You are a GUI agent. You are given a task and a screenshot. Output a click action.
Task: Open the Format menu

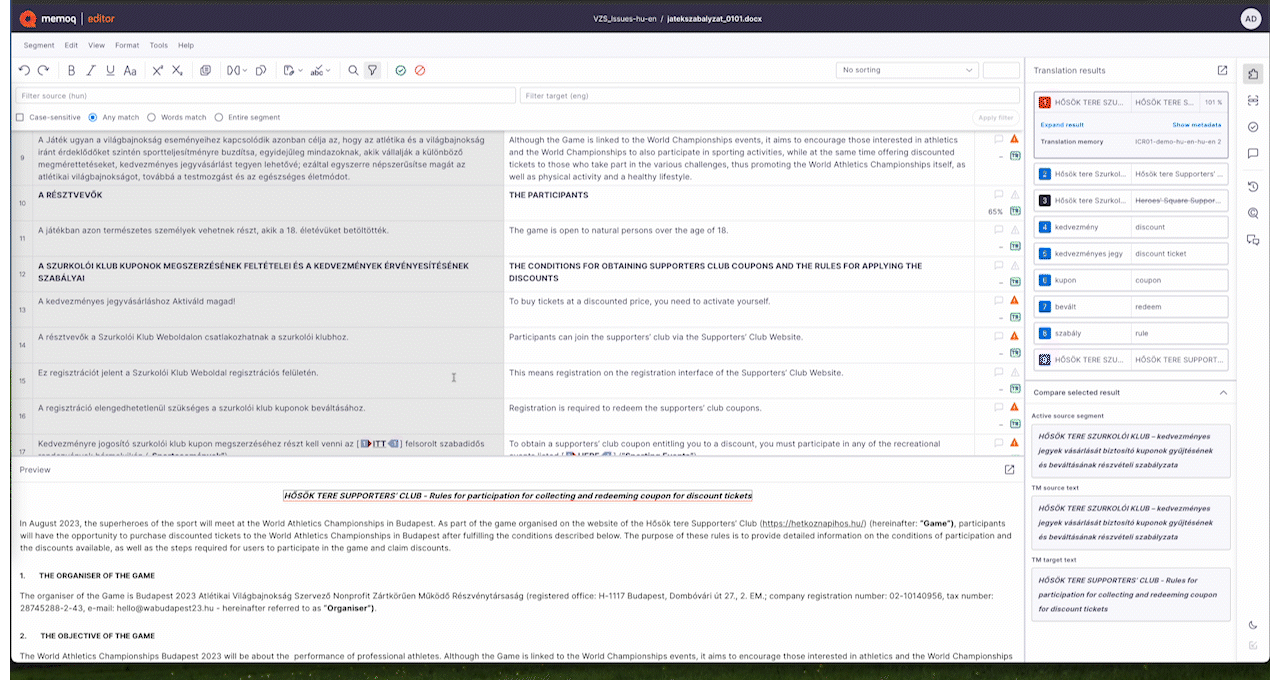[x=126, y=45]
